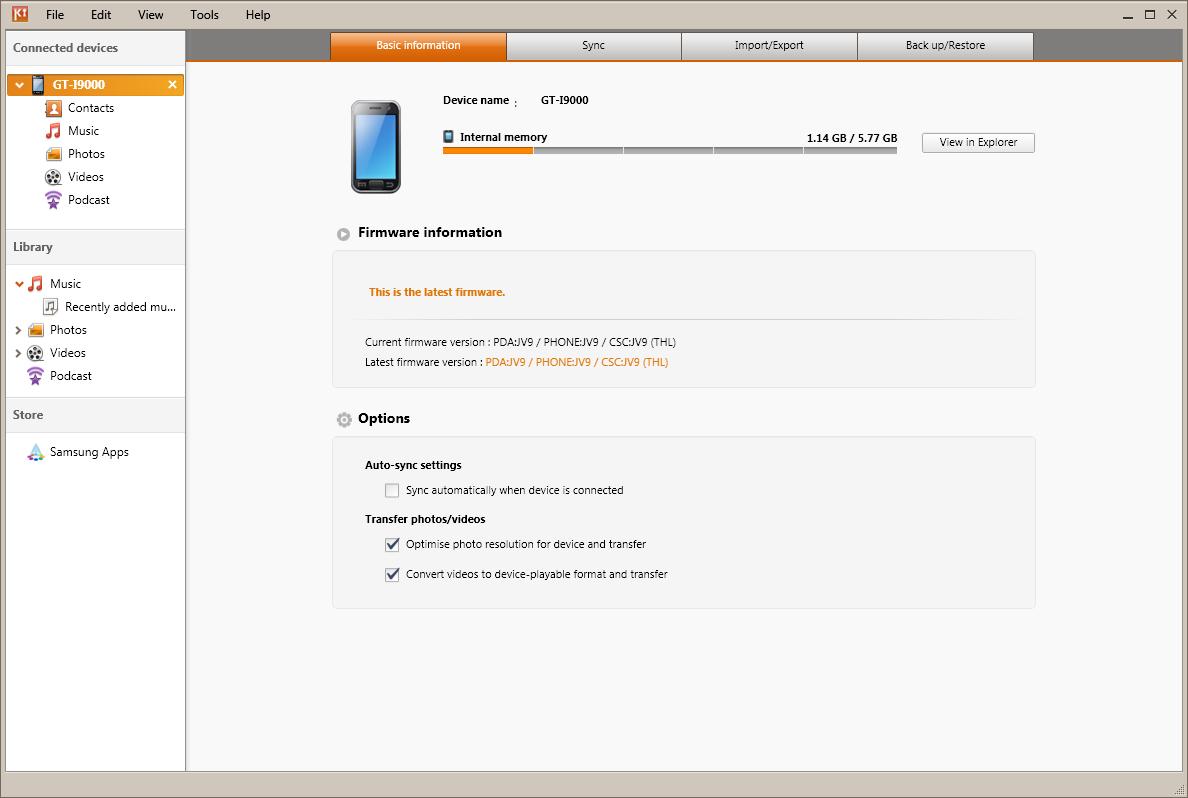The image size is (1188, 798).
Task: Click the Transfer photos/videos label
Action: (x=425, y=519)
